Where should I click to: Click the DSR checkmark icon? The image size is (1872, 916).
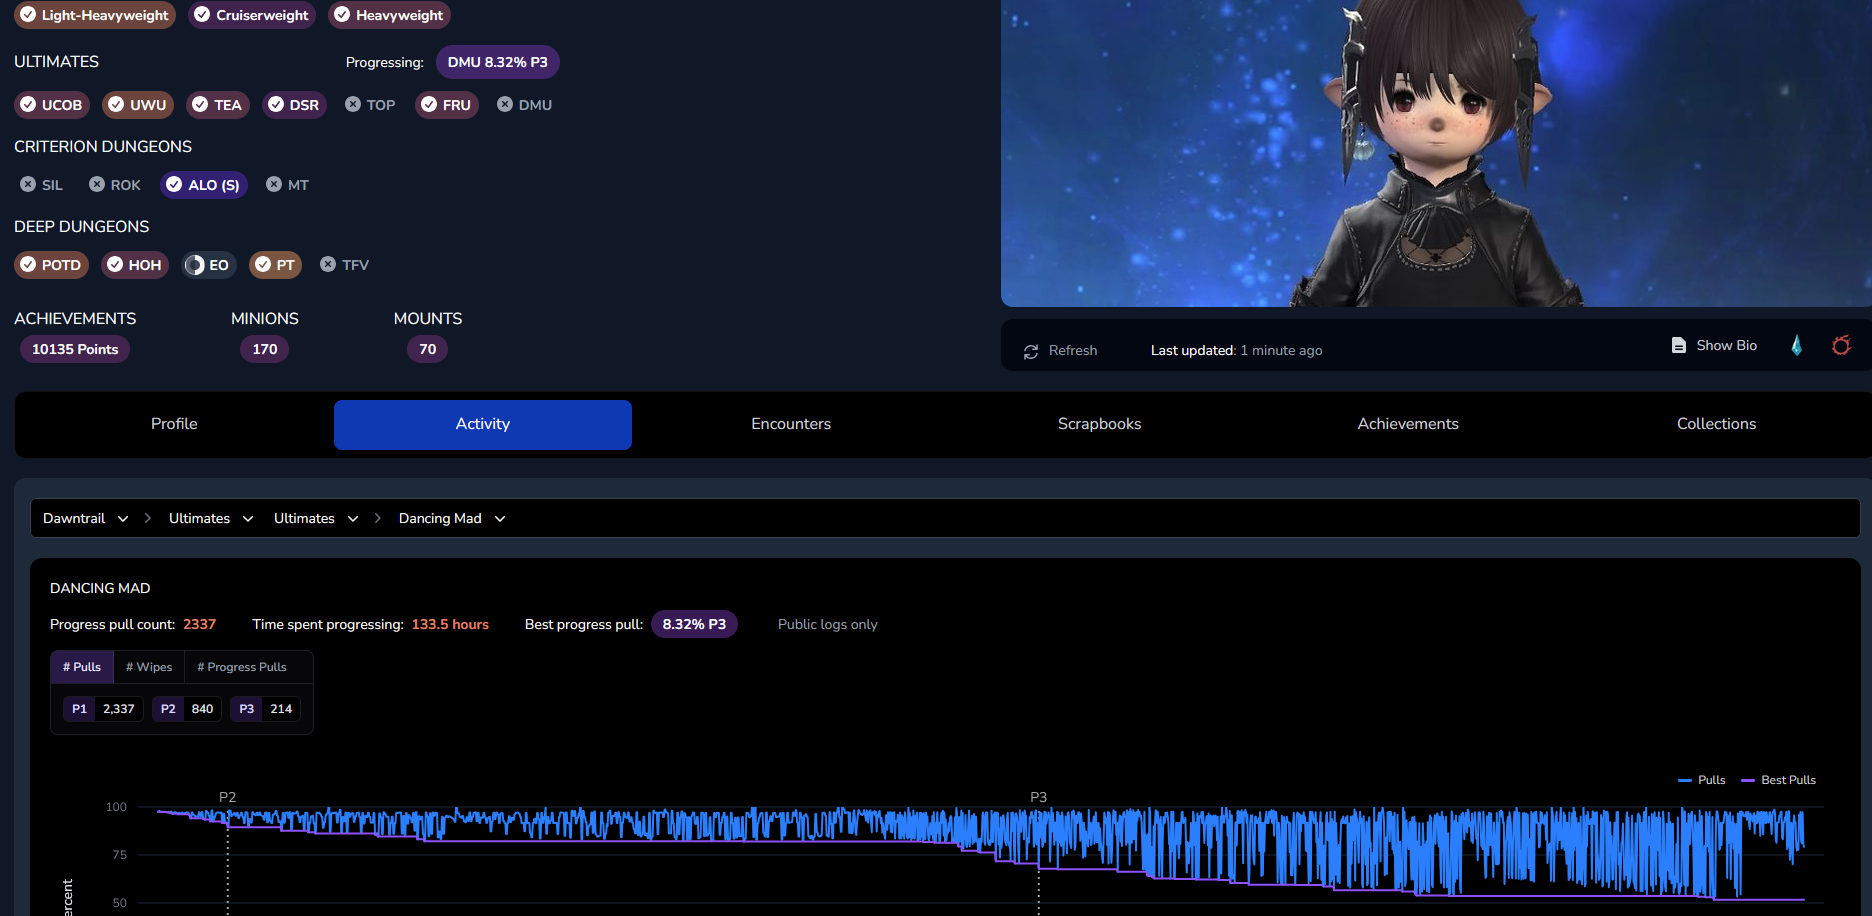pos(276,105)
